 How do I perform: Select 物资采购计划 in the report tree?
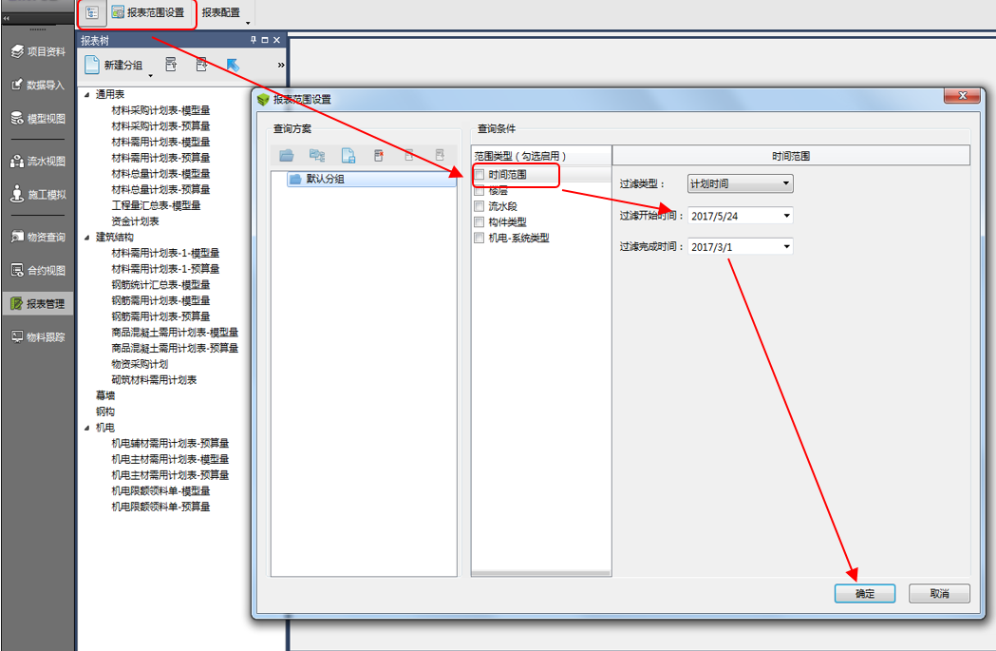[140, 364]
